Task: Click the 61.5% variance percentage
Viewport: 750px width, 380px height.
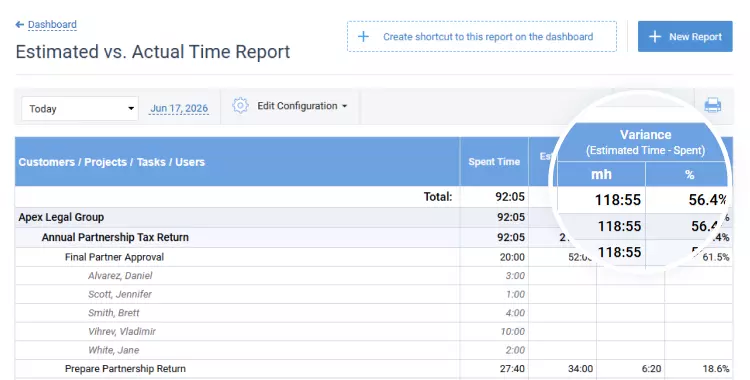Action: [716, 257]
